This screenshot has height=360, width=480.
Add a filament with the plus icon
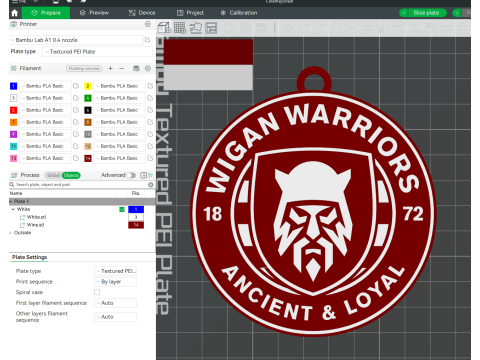click(x=110, y=68)
